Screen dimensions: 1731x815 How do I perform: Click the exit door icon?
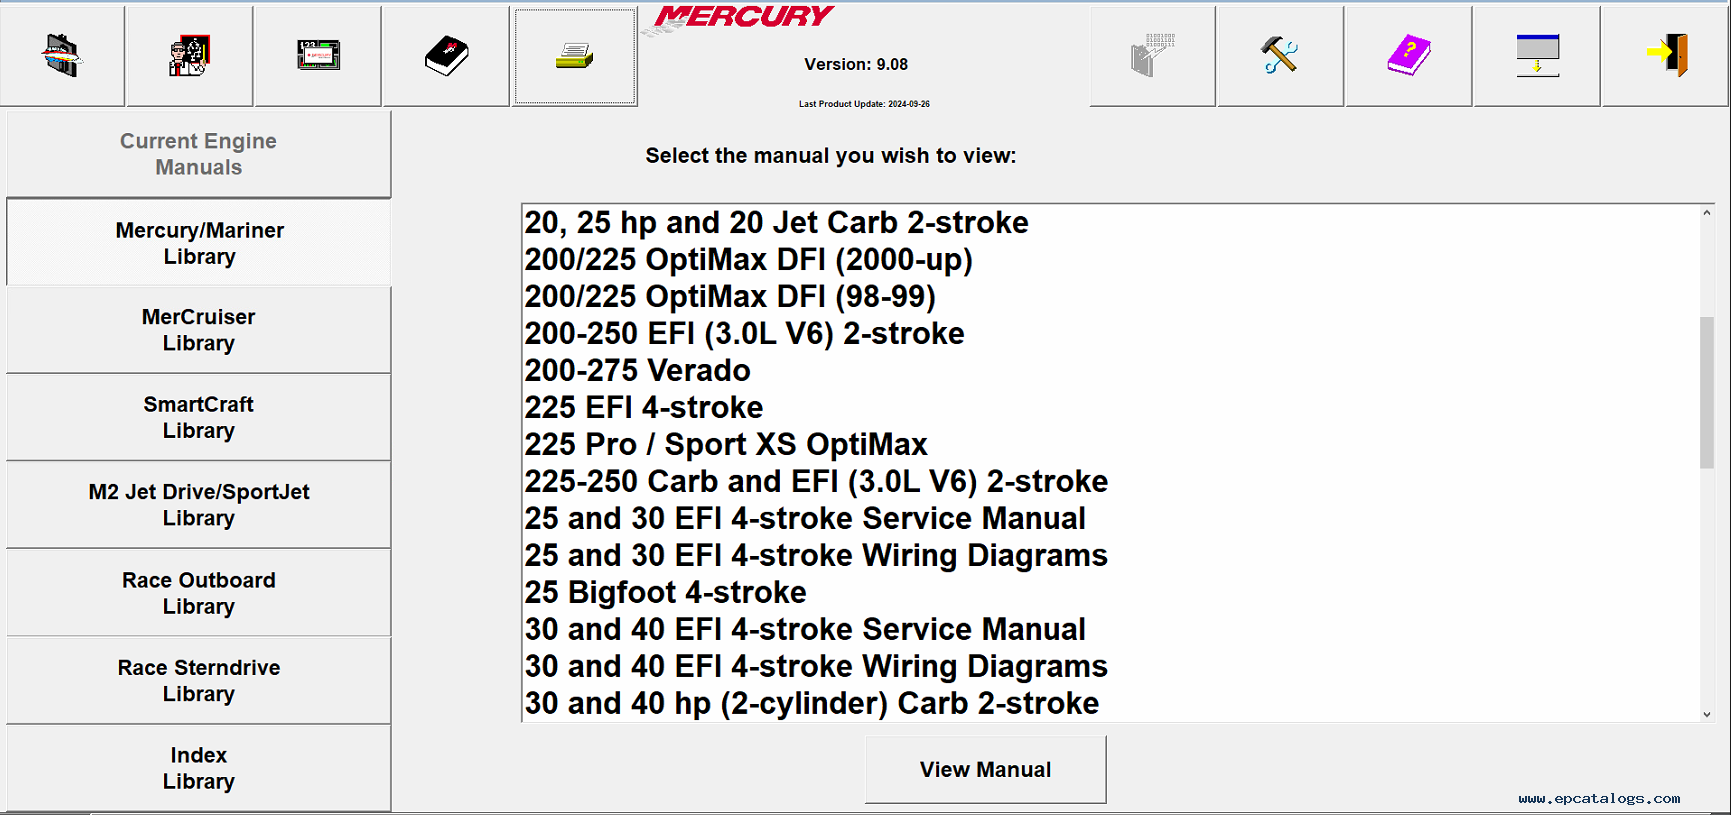[x=1666, y=55]
